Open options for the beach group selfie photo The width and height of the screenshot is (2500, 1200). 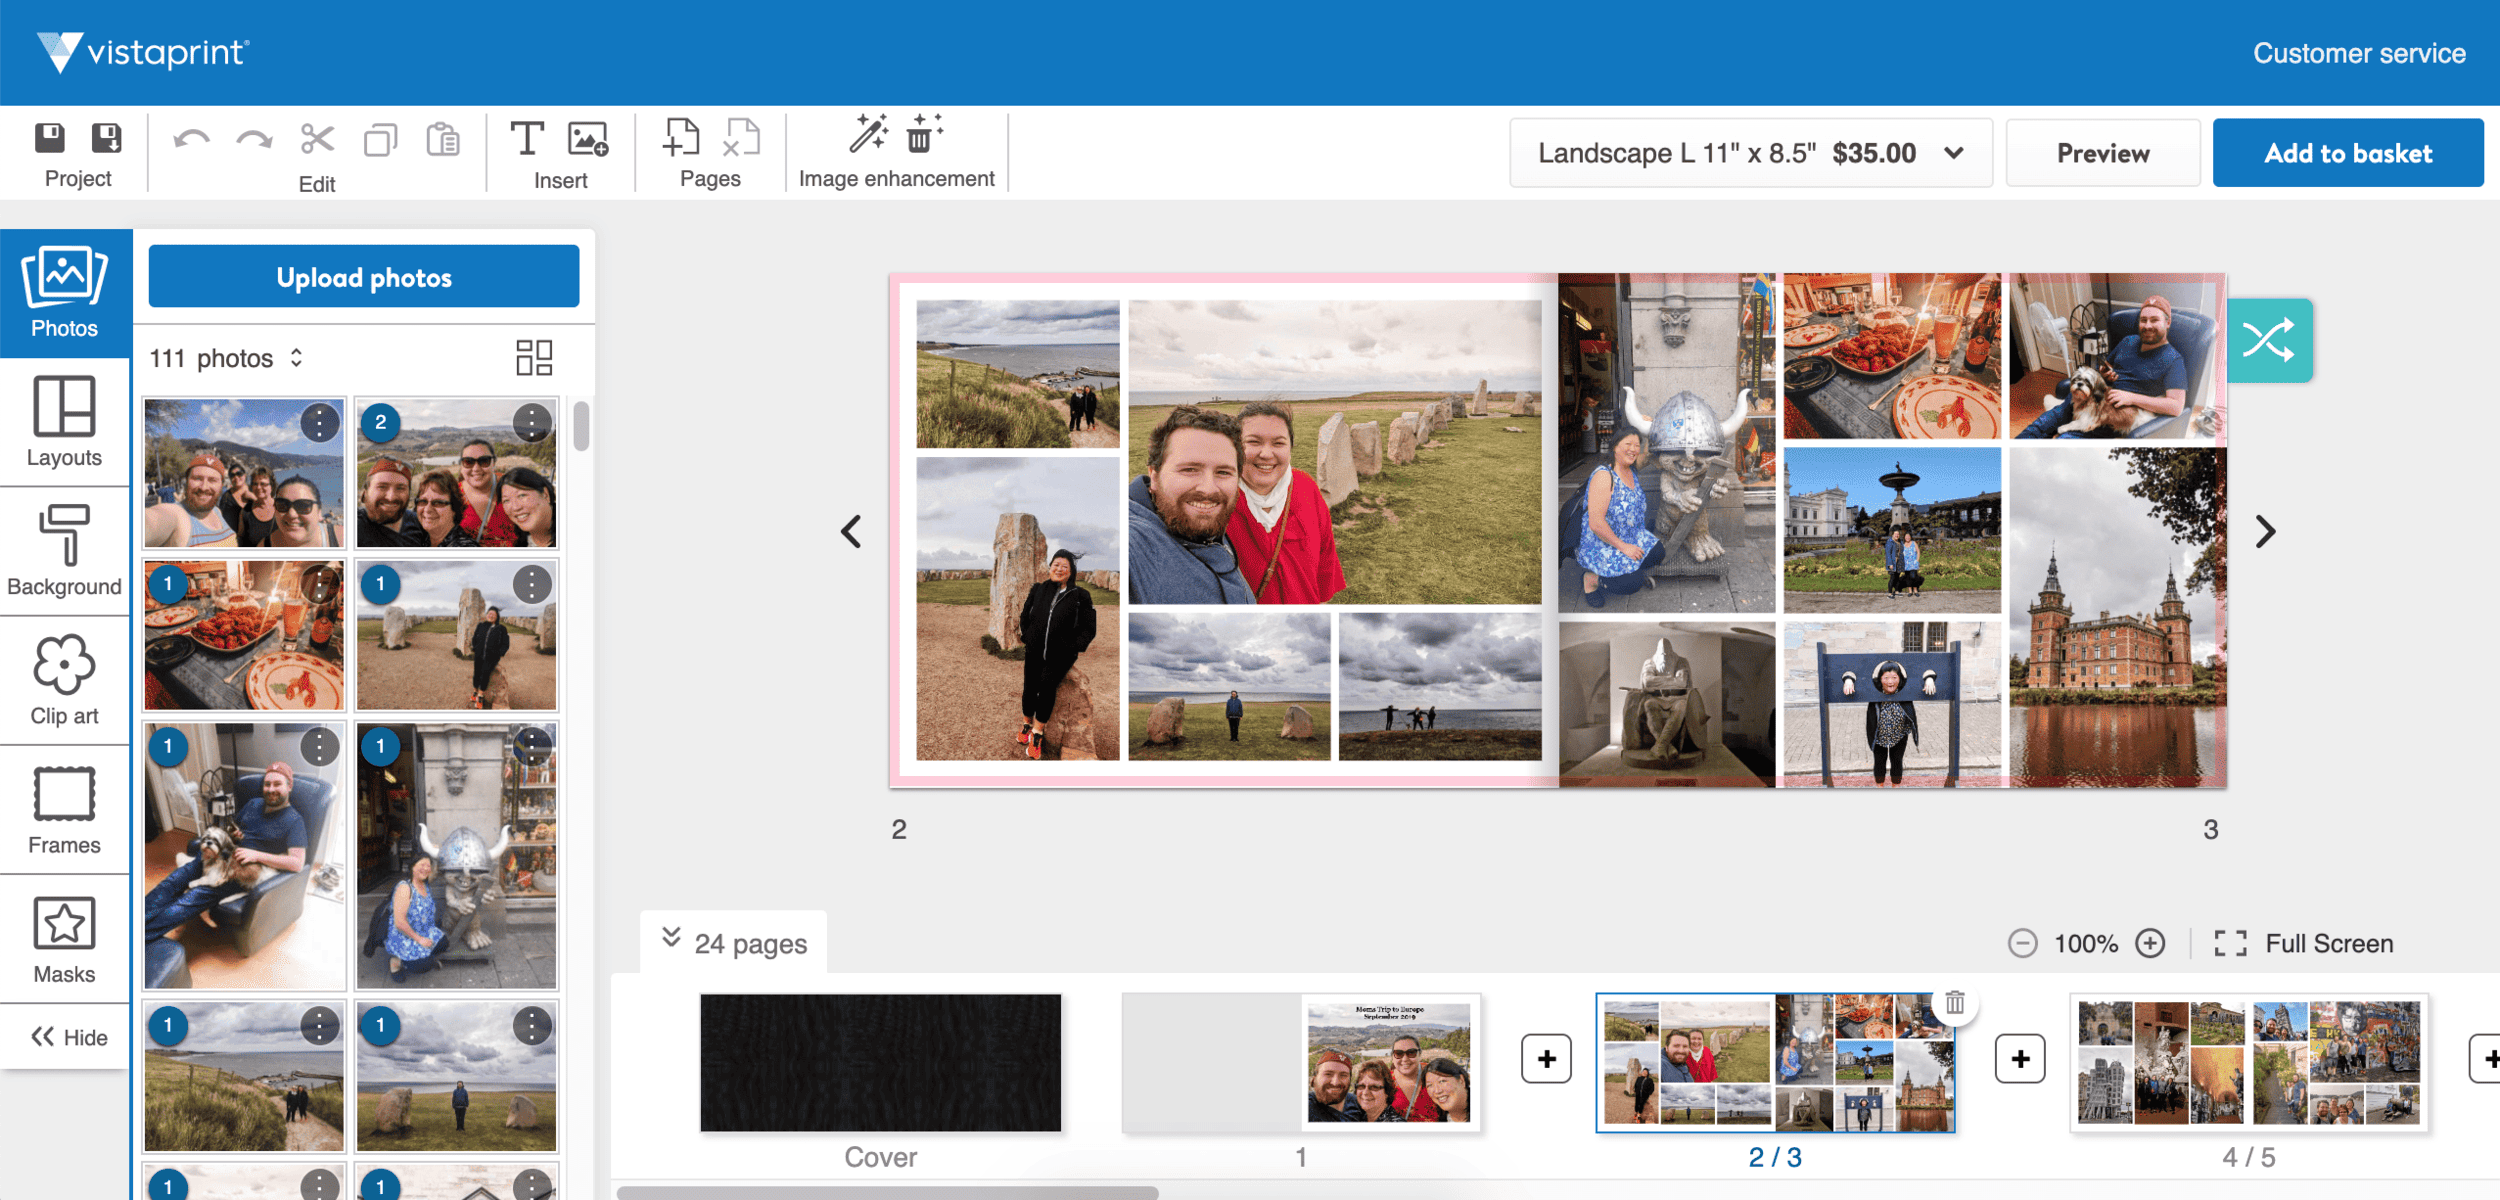point(319,423)
